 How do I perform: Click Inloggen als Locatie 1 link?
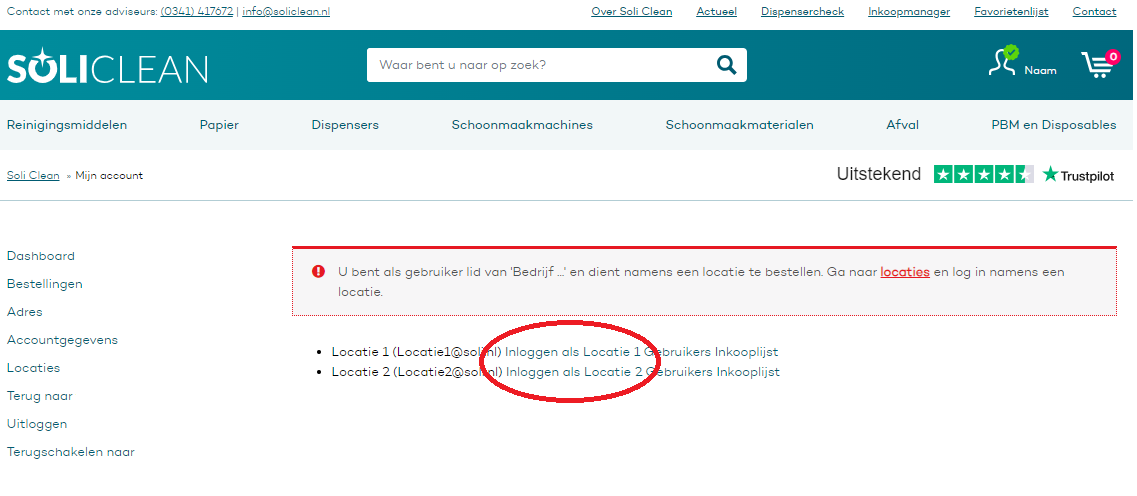[572, 352]
